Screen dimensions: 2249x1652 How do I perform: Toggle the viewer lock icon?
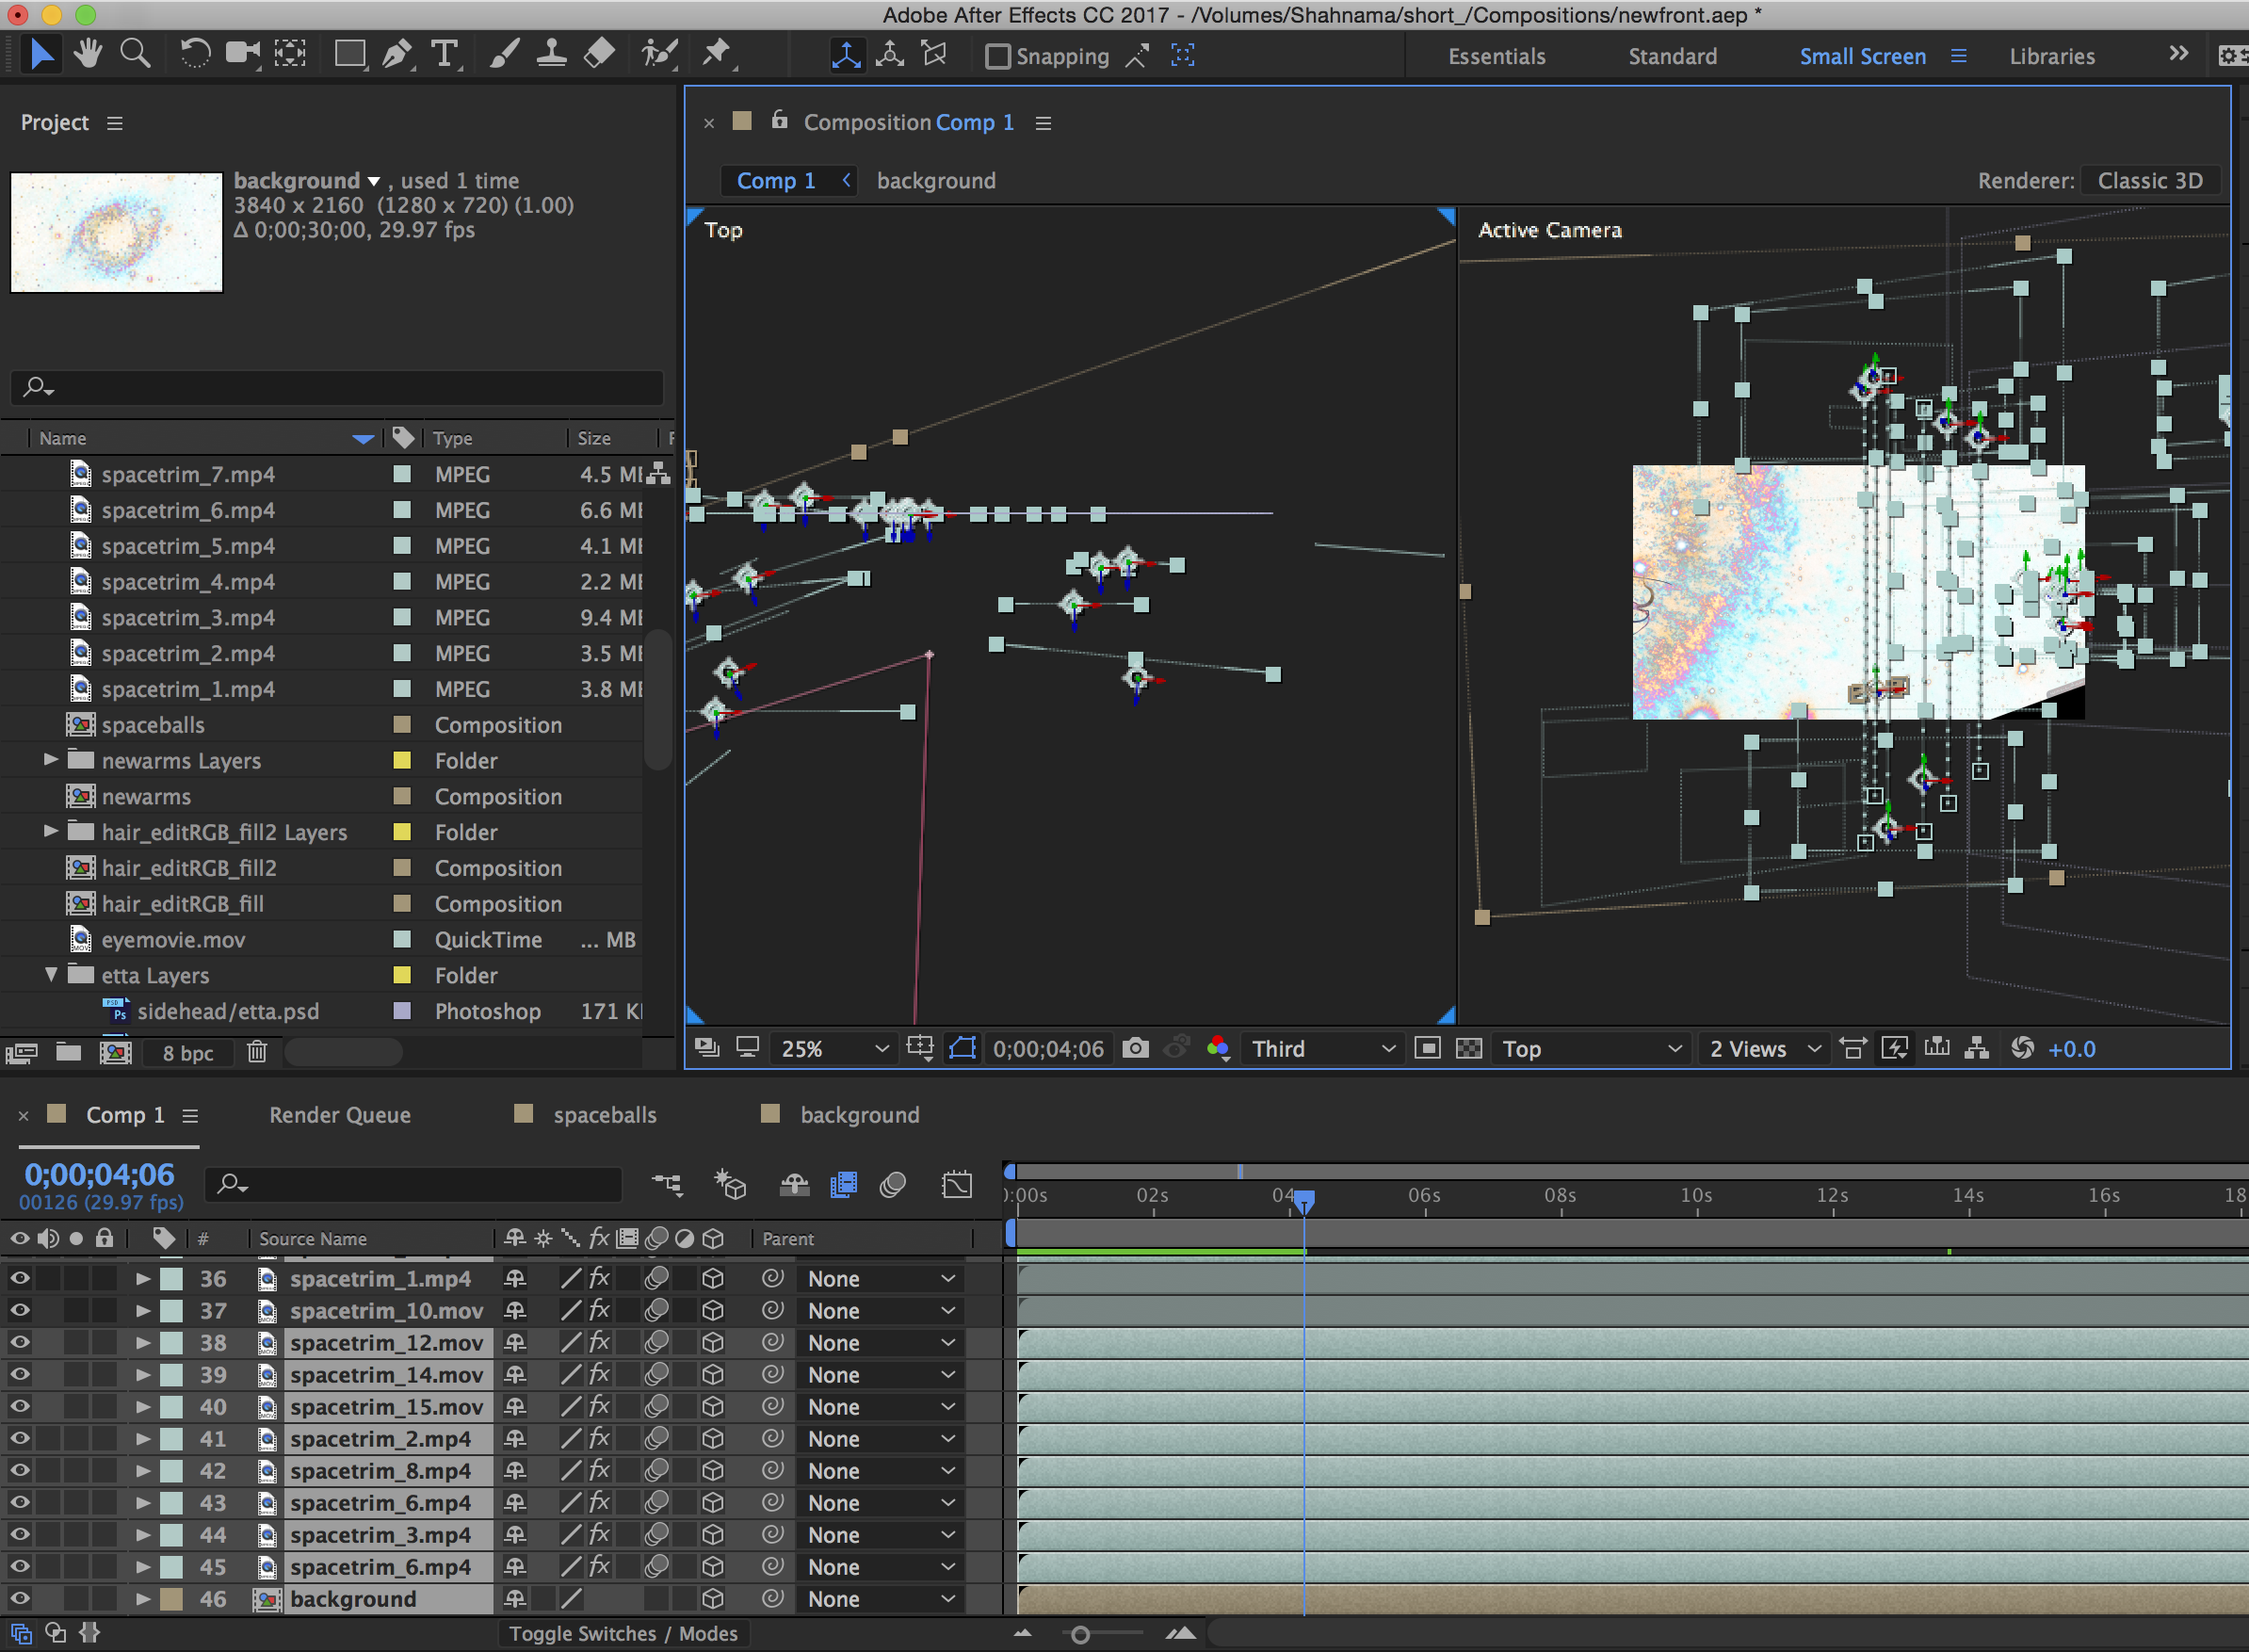779,120
